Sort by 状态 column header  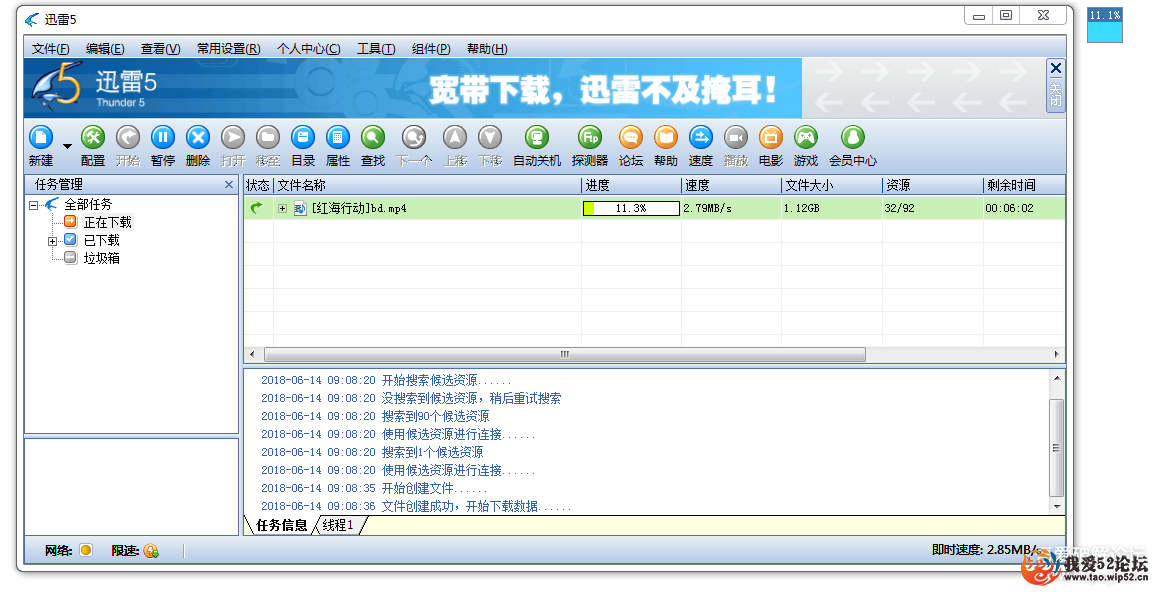[258, 185]
